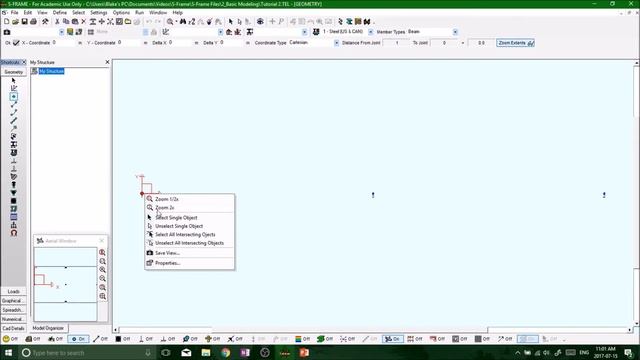Click the X-Coordinate input field
Viewport: 640px width, 360px height.
click(64, 42)
